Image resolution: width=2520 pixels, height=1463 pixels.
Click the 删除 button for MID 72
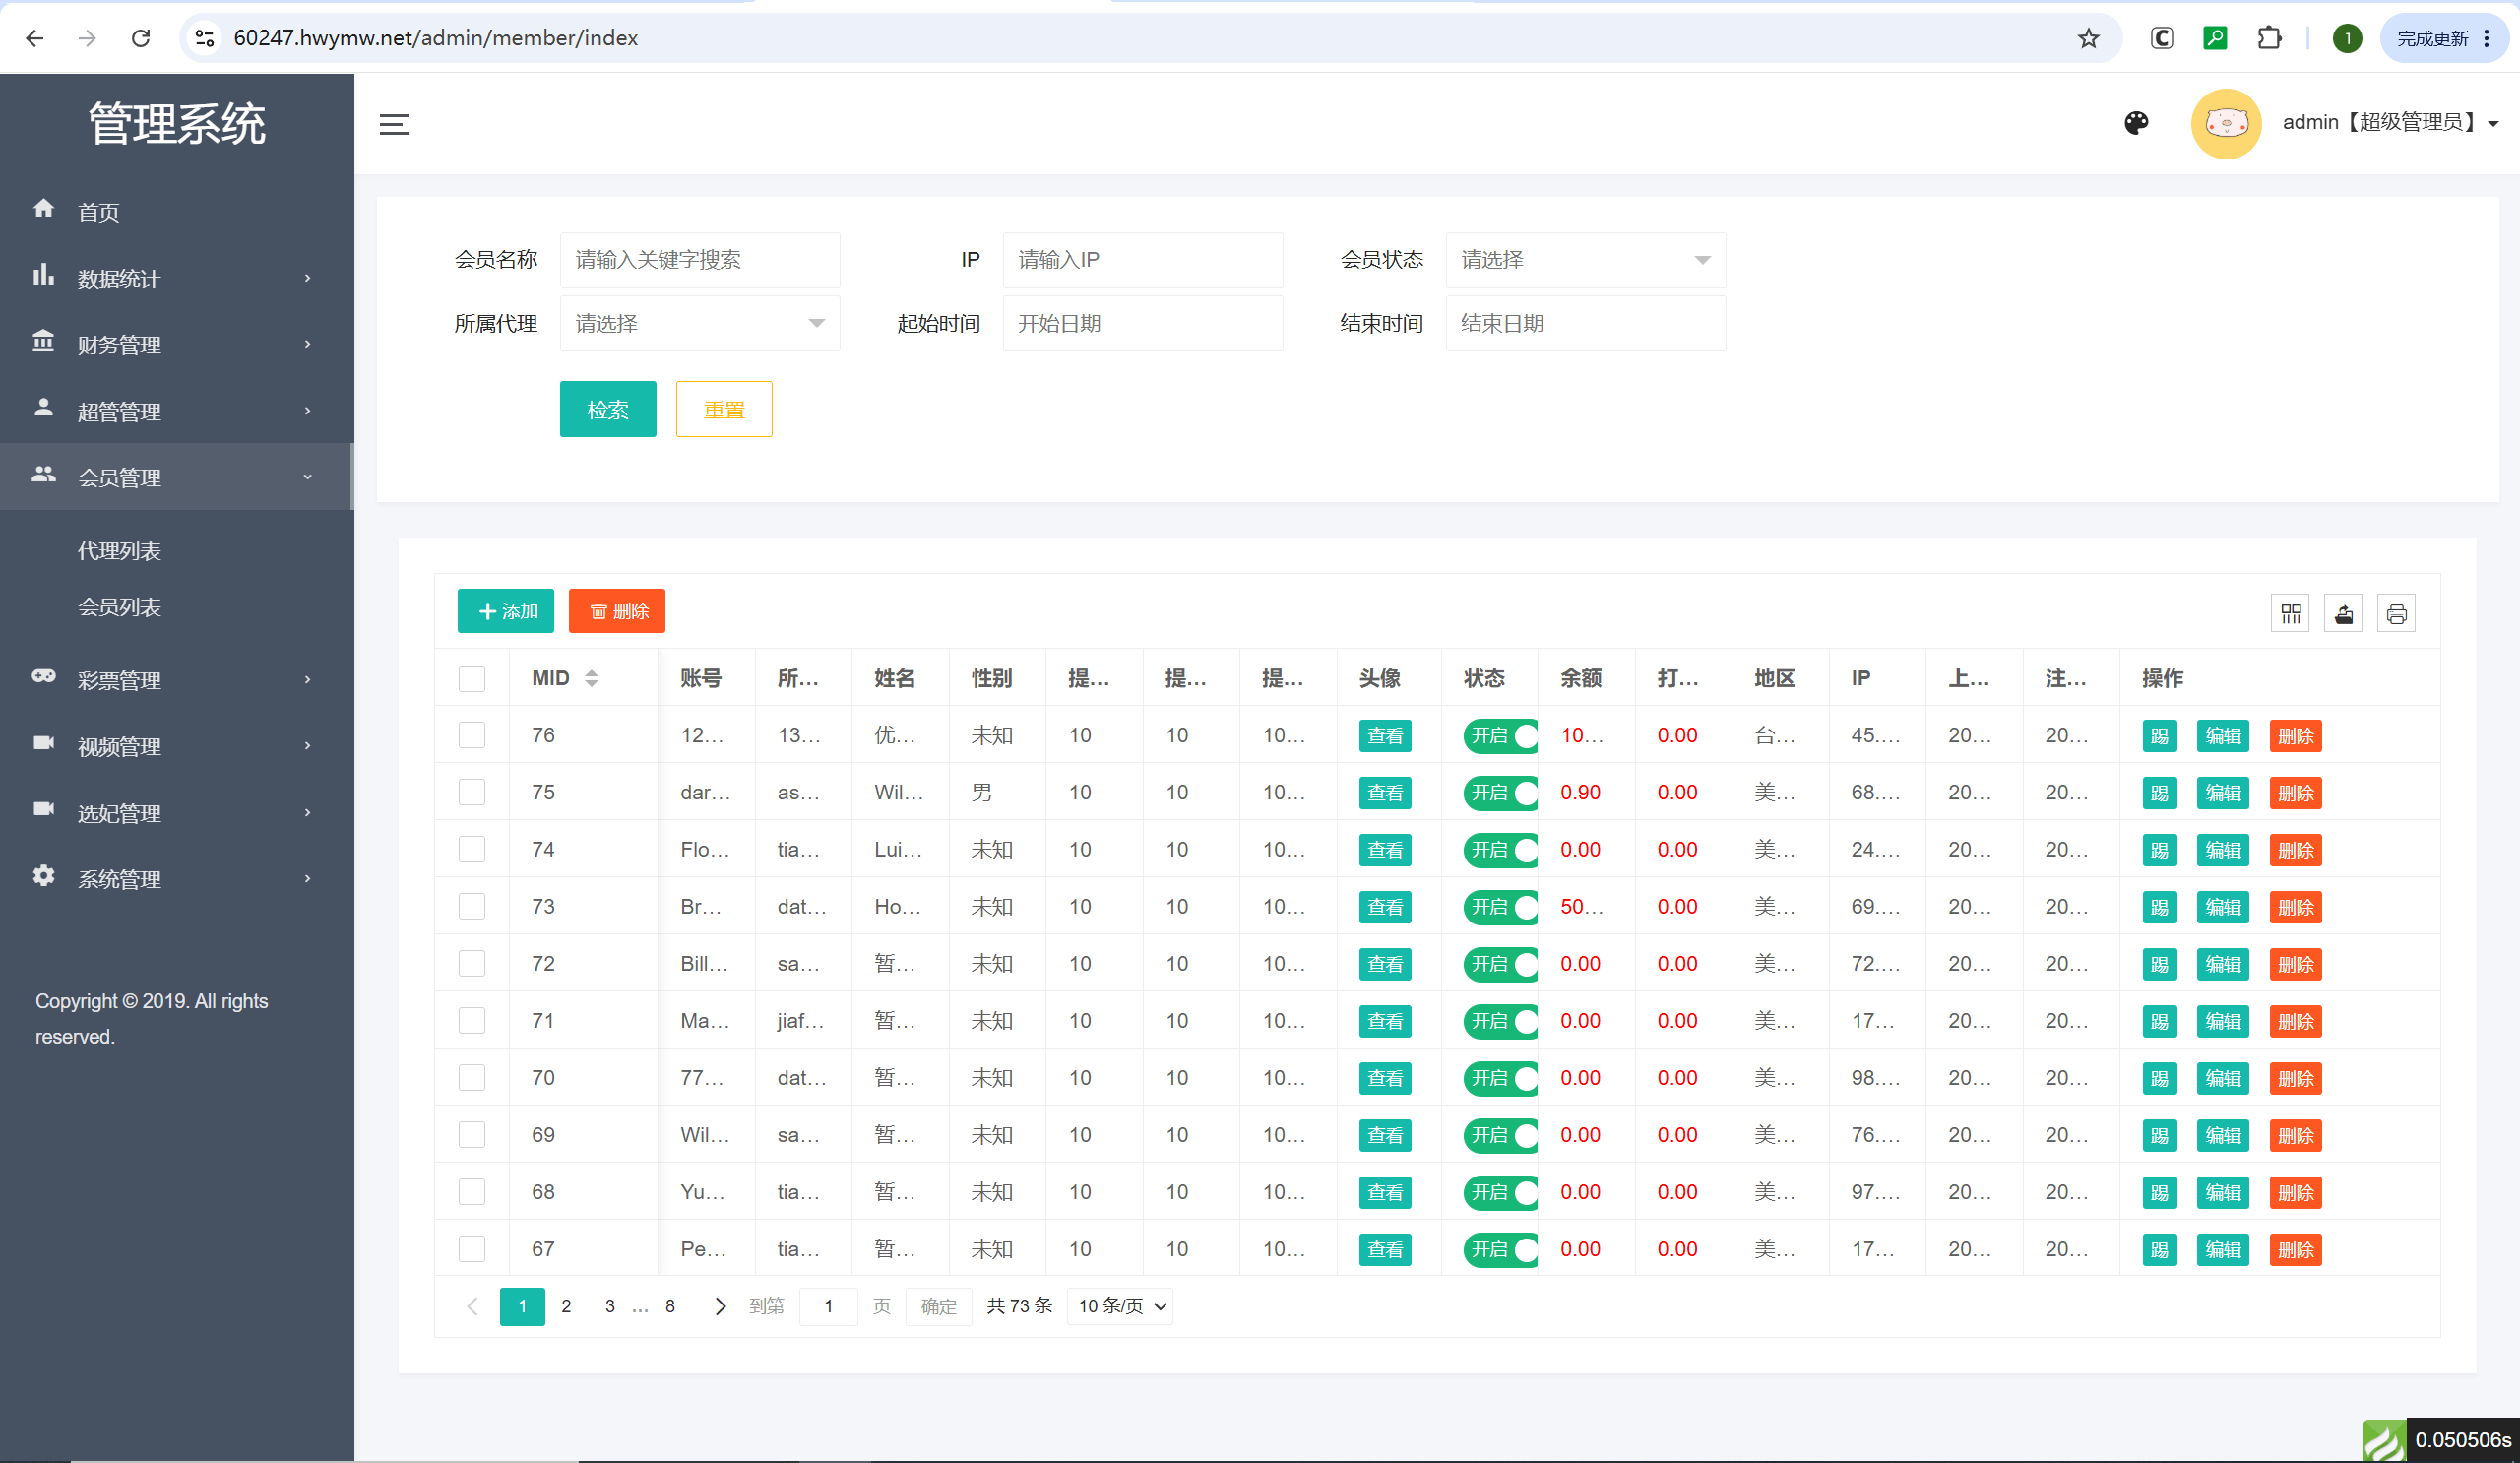tap(2295, 964)
